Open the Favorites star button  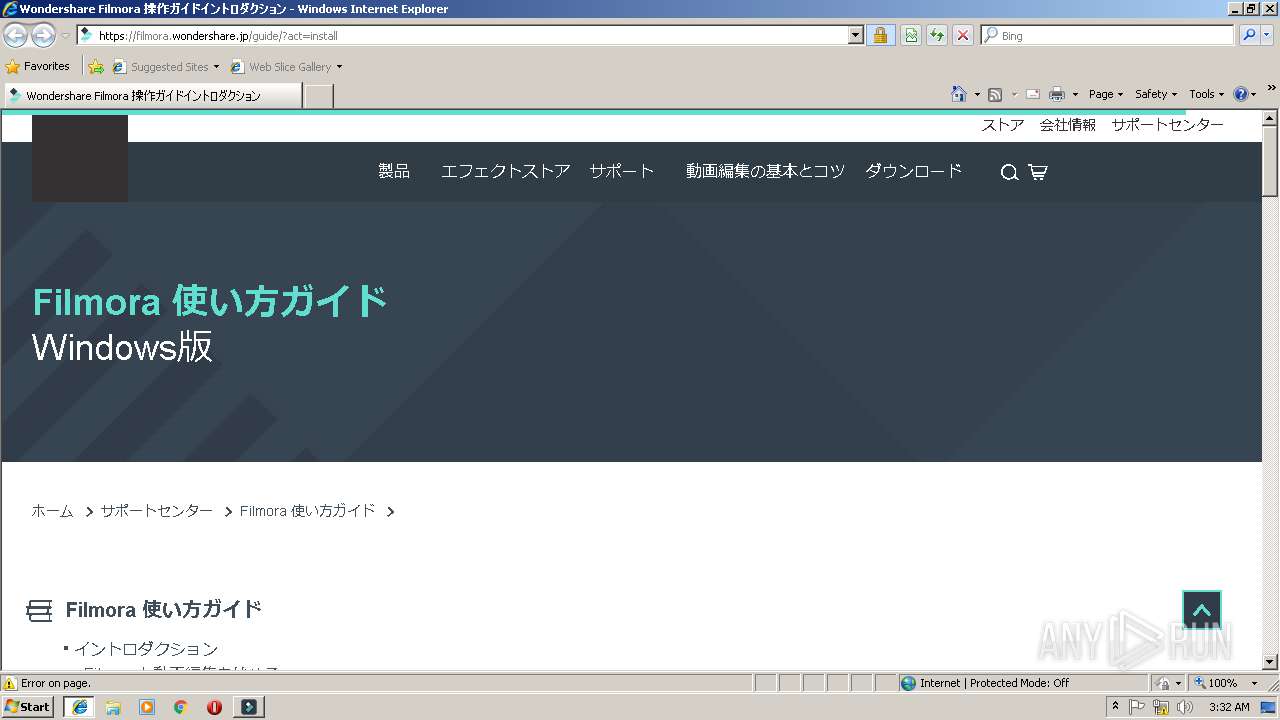[38, 67]
